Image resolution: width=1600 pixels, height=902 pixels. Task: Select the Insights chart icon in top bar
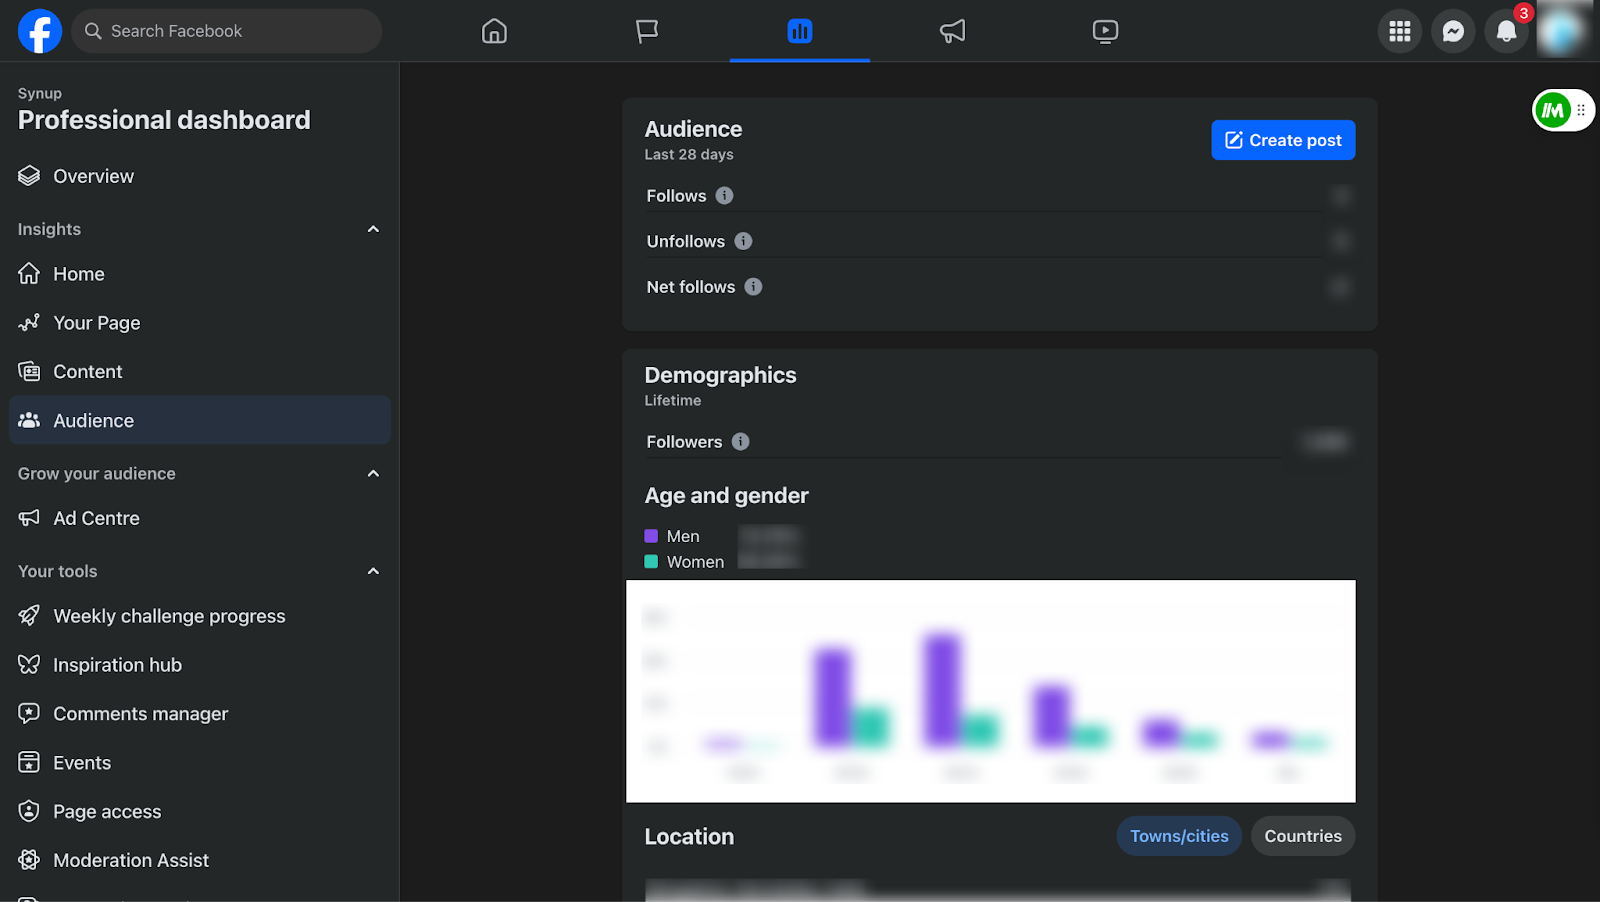coord(800,31)
